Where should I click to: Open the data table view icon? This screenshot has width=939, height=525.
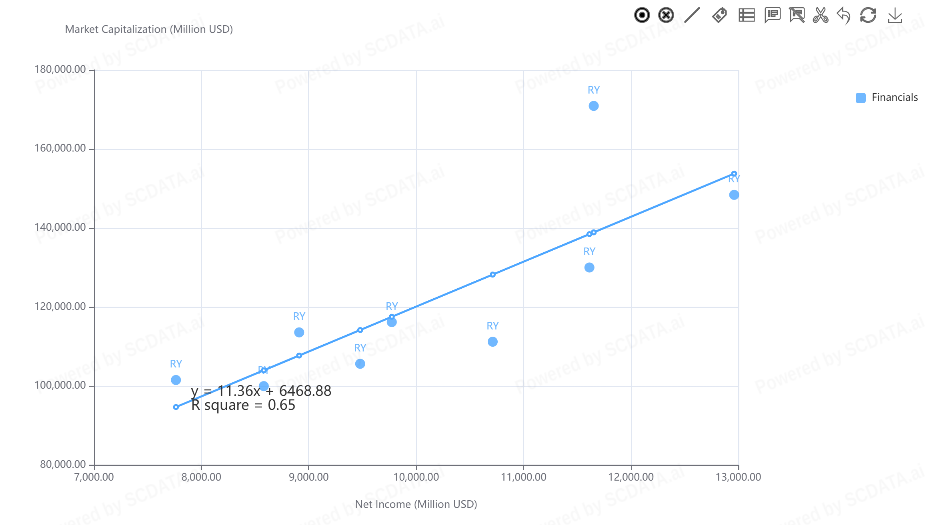pyautogui.click(x=746, y=15)
